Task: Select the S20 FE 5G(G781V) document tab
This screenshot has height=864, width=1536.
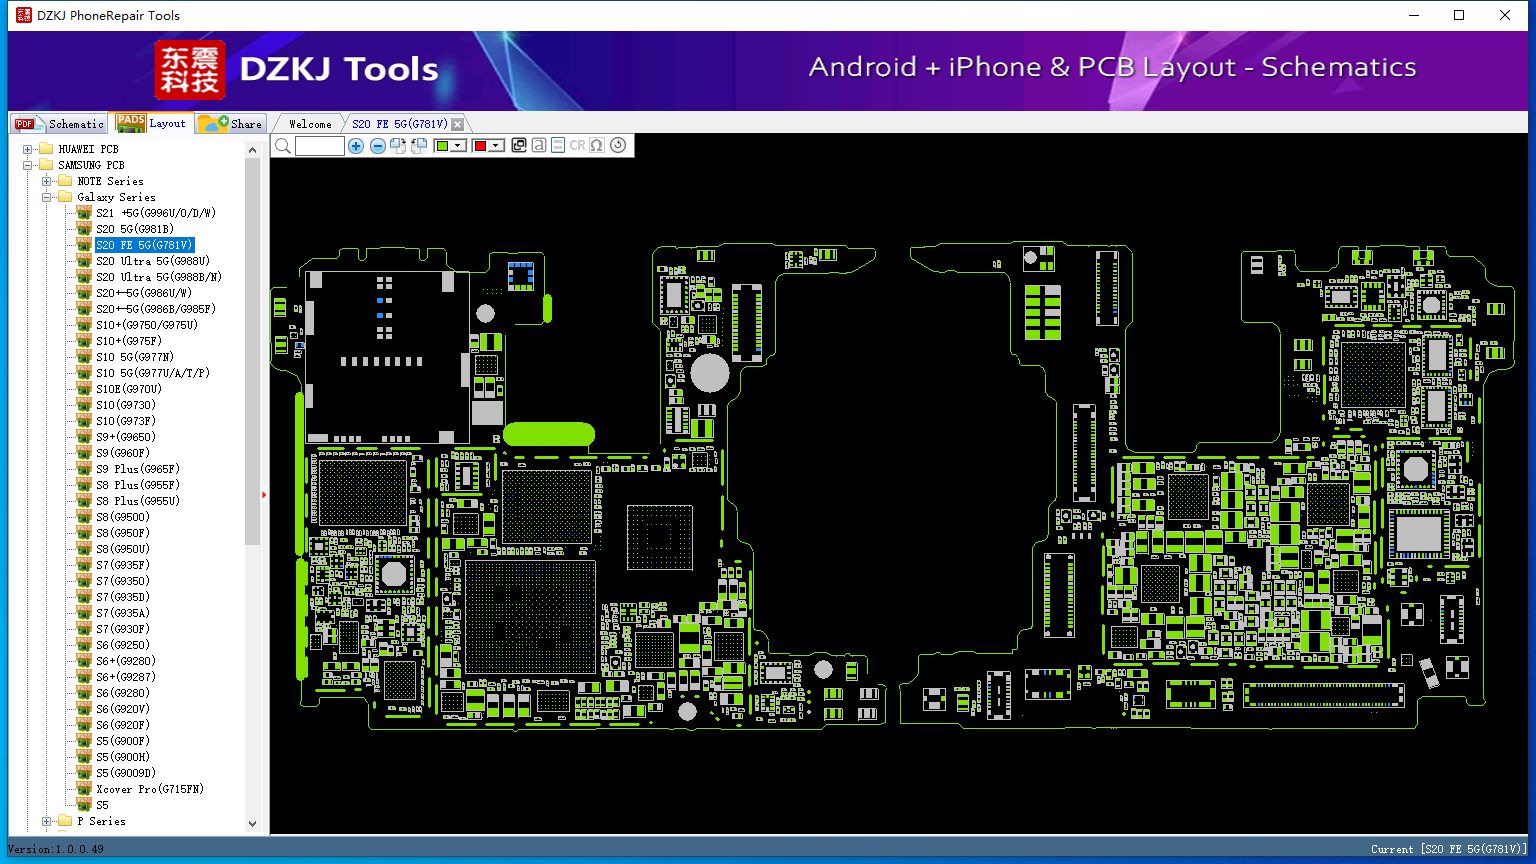Action: pos(400,124)
